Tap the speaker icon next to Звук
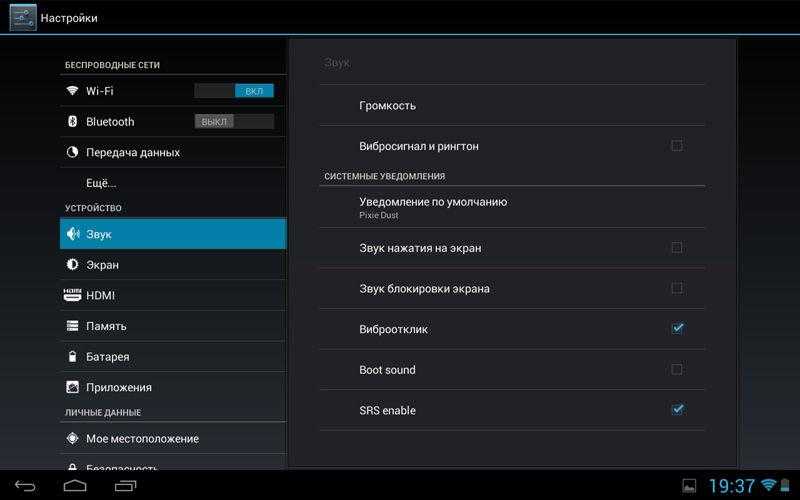Viewport: 800px width, 500px height. point(73,234)
